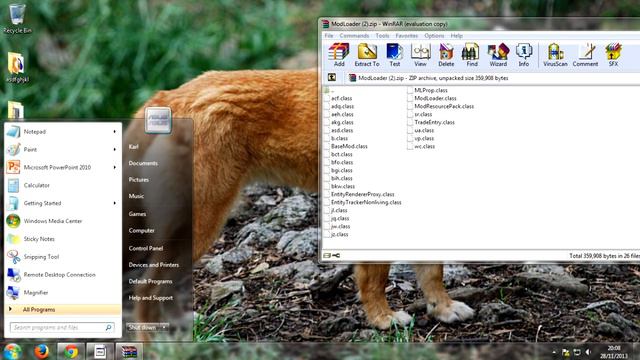Click the Add toolbar icon in WinRAR
The width and height of the screenshot is (640, 360).
(x=339, y=54)
